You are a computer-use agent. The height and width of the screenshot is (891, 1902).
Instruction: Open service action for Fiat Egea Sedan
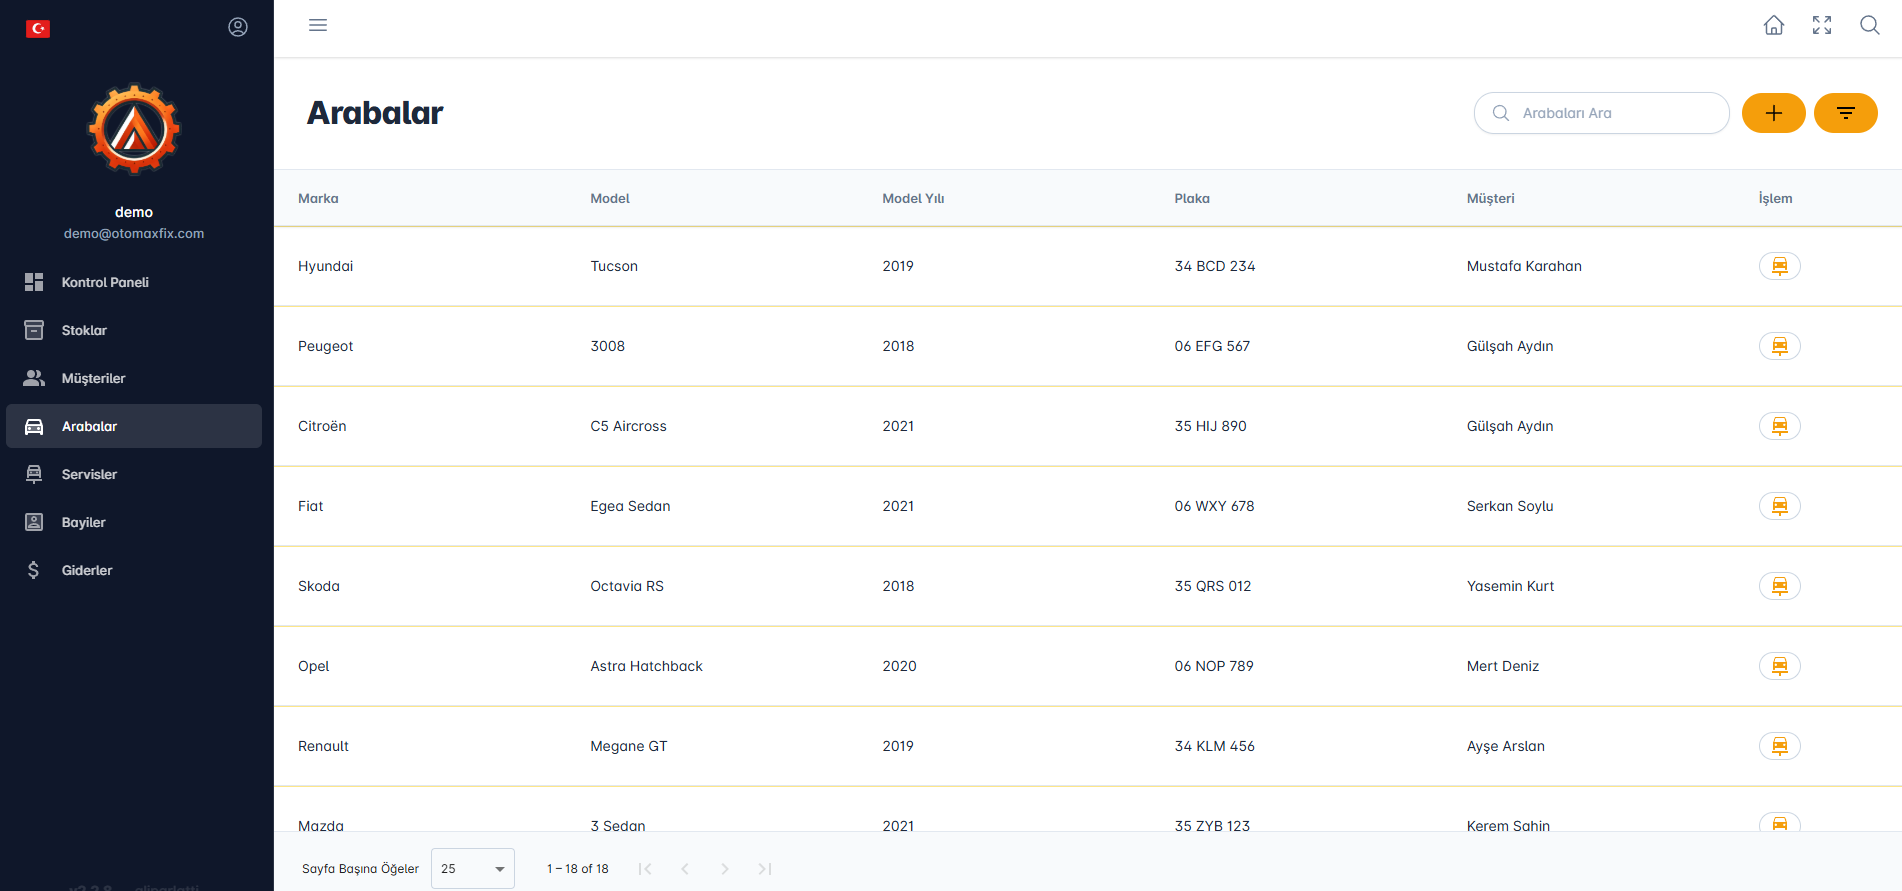[x=1780, y=506]
